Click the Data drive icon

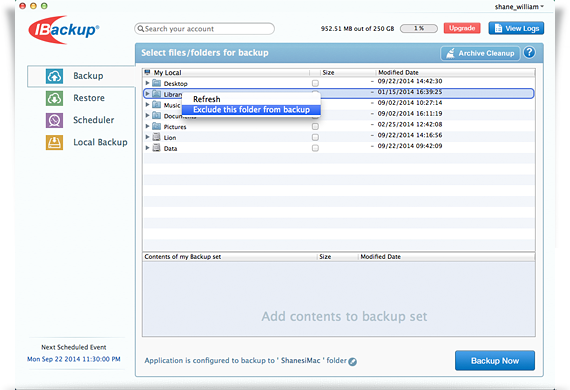[156, 148]
